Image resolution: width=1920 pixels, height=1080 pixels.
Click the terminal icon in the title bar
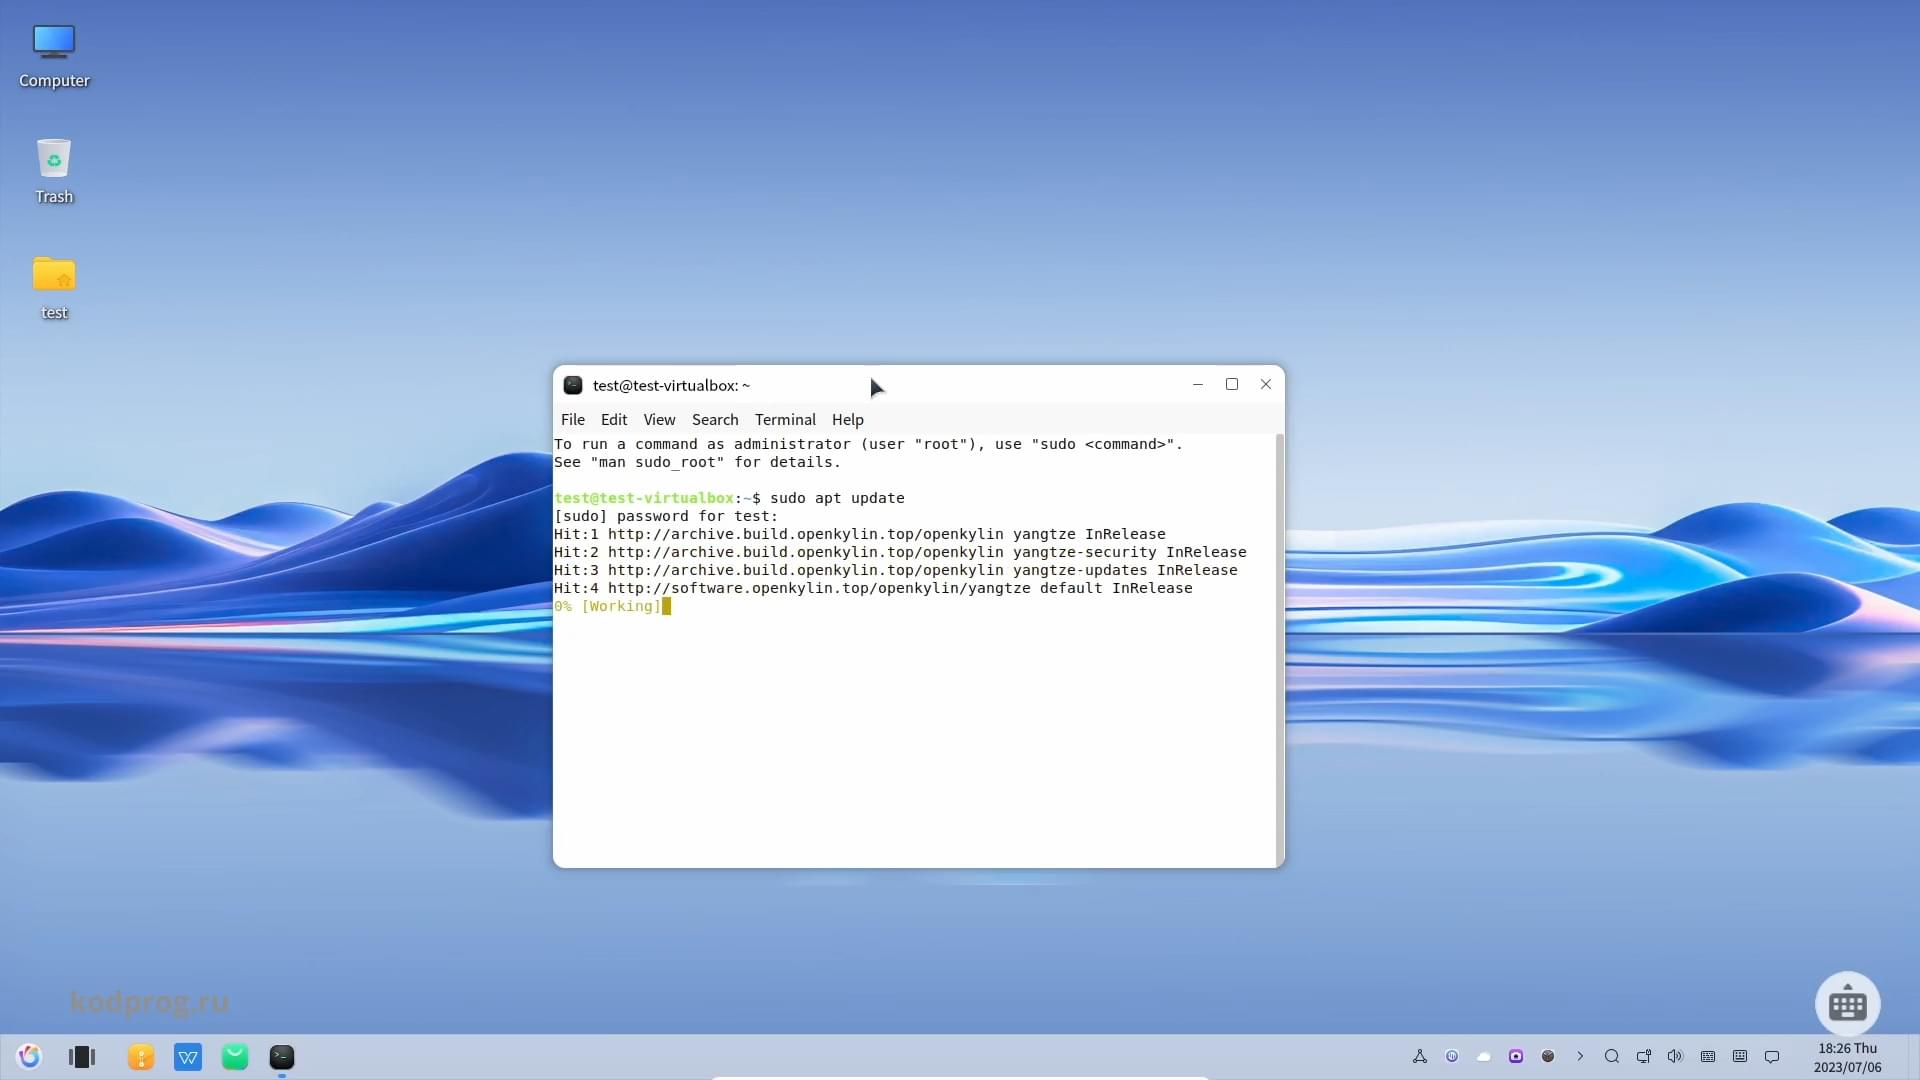573,385
